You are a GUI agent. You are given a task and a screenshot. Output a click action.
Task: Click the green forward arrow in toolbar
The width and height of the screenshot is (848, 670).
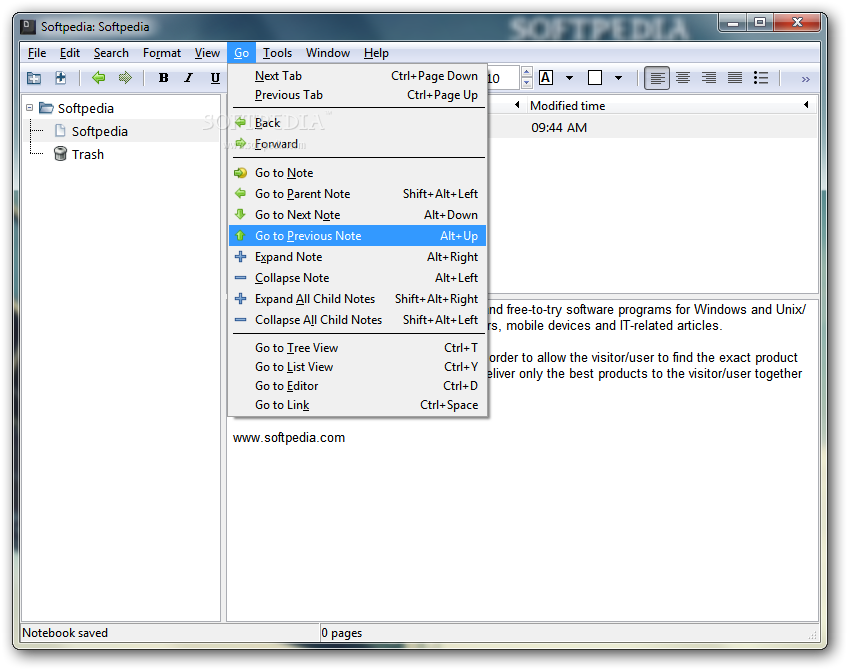[125, 78]
